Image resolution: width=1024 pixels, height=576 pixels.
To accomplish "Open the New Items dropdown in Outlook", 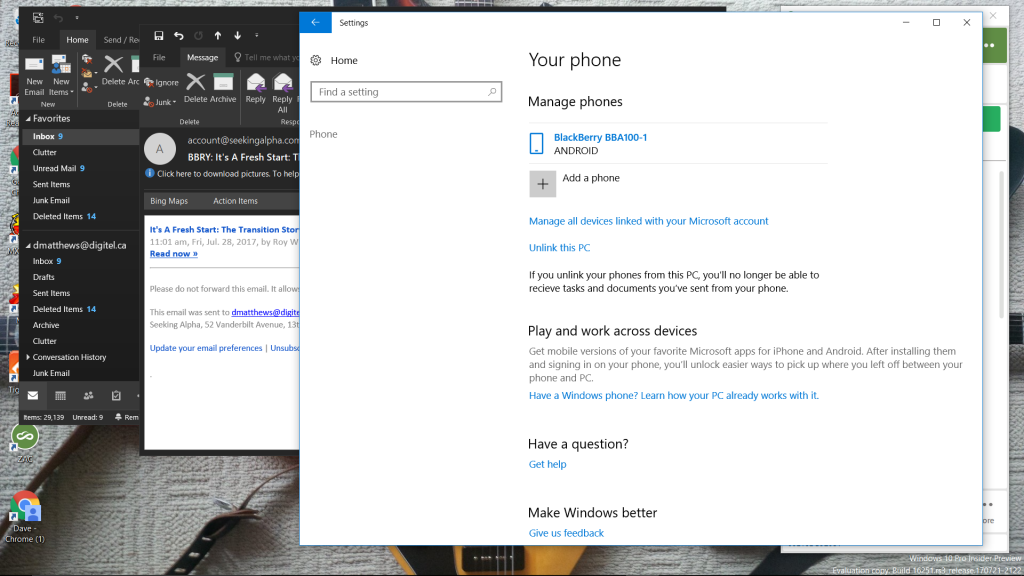I will click(61, 76).
